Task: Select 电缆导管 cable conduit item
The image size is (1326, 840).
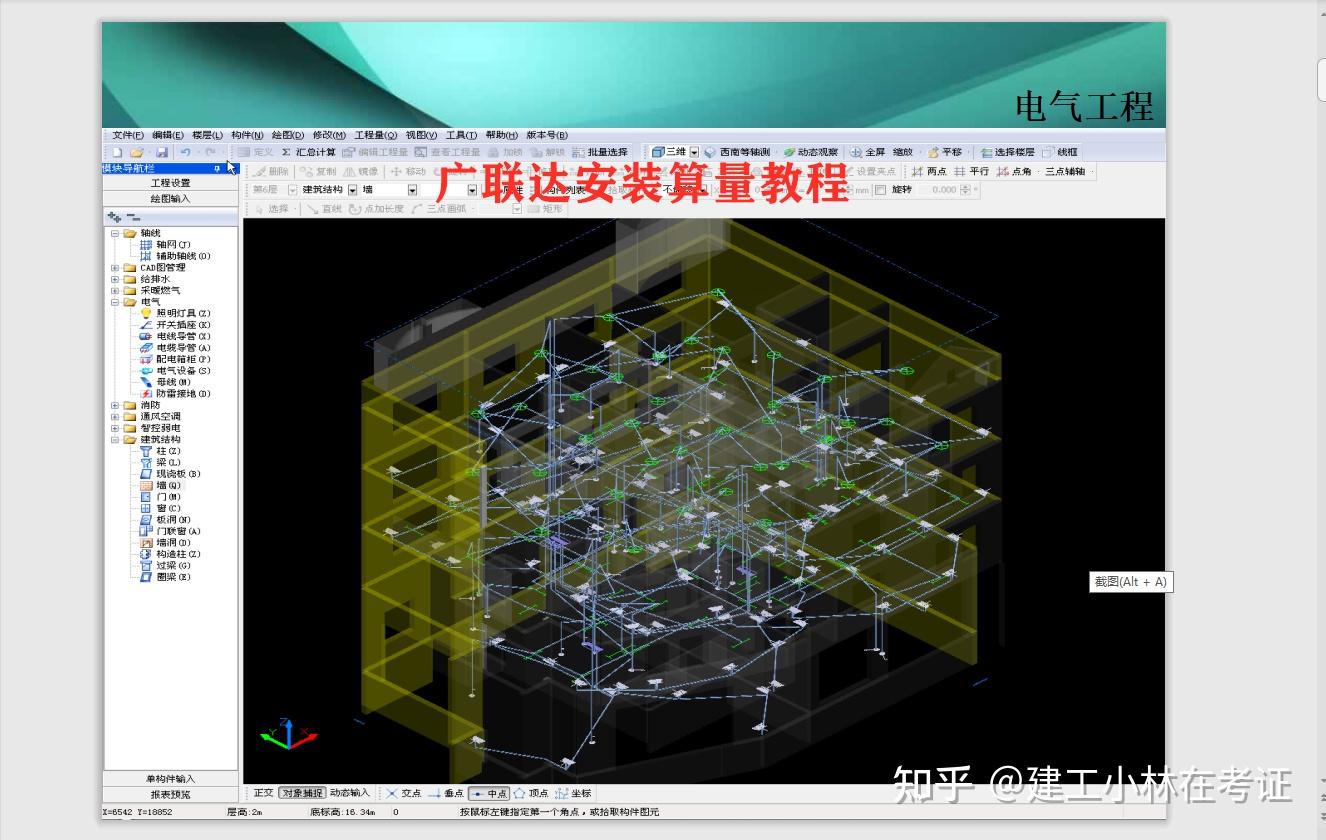Action: coord(175,348)
